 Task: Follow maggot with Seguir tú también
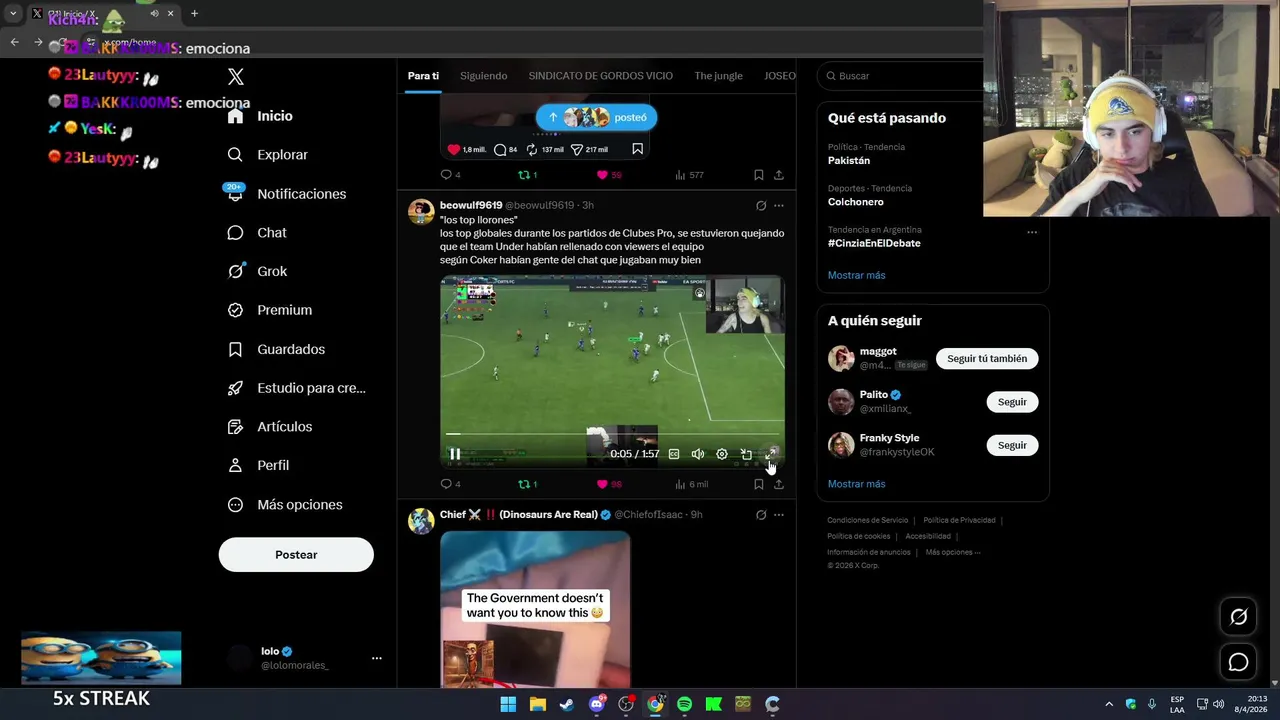(987, 359)
